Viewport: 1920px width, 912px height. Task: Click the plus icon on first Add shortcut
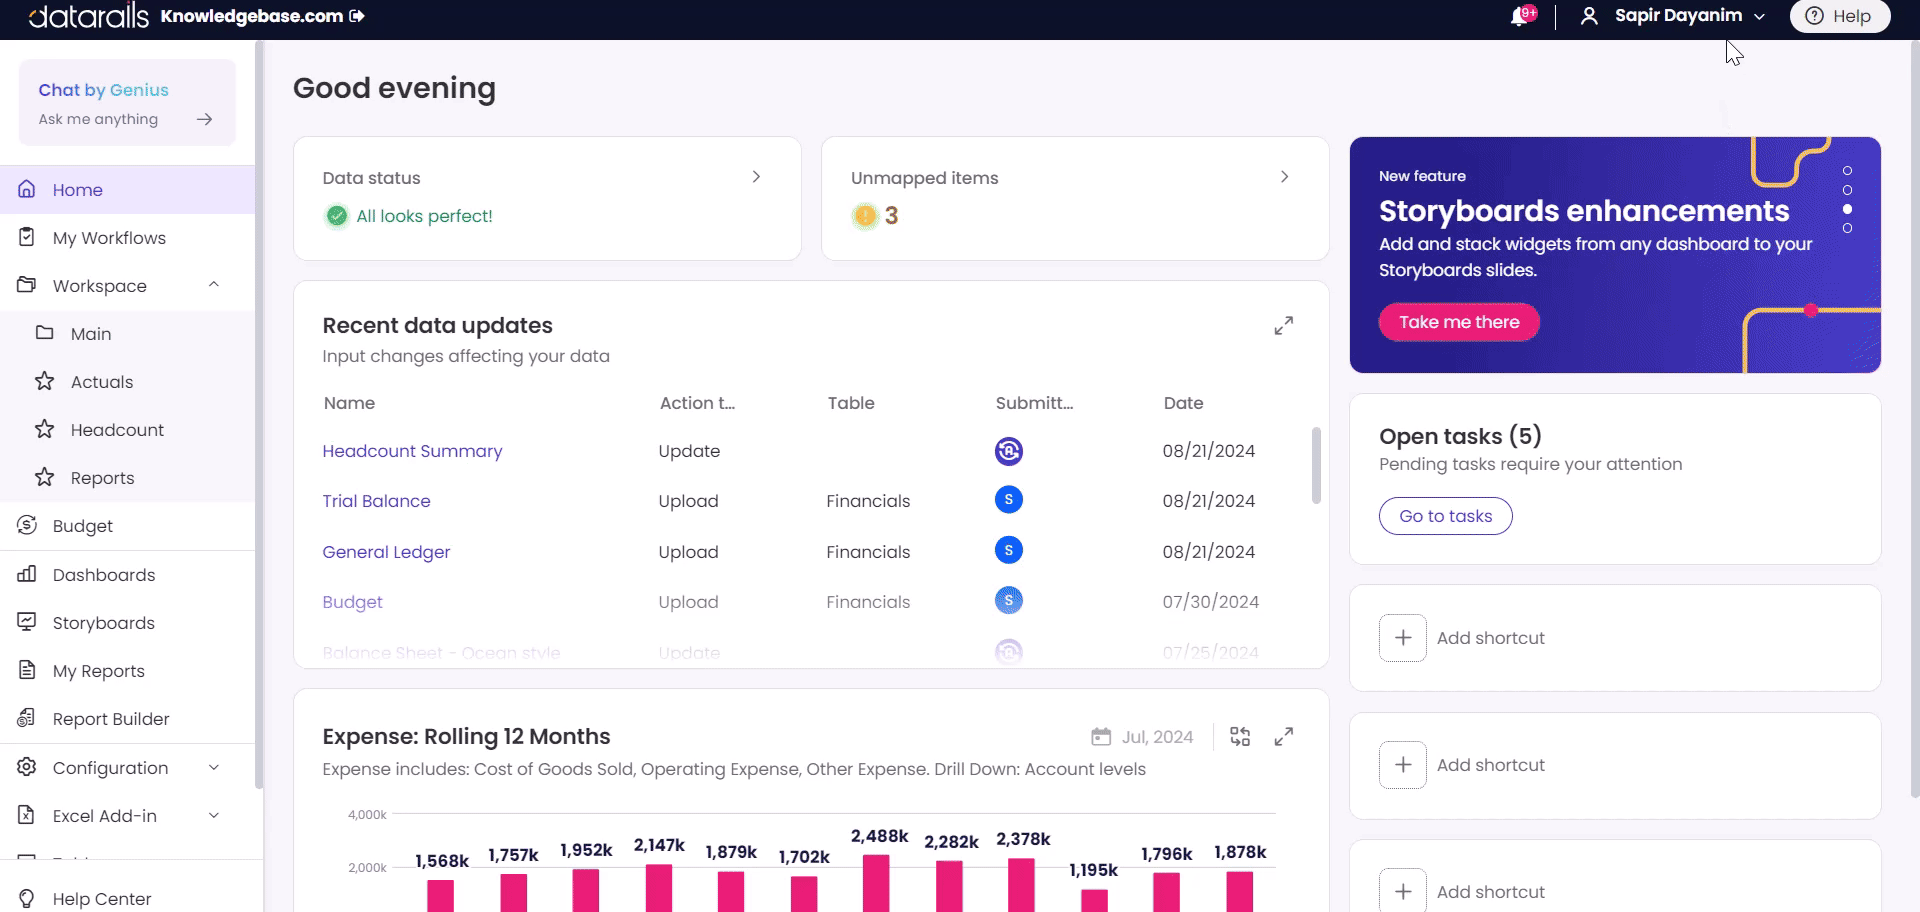[1402, 638]
